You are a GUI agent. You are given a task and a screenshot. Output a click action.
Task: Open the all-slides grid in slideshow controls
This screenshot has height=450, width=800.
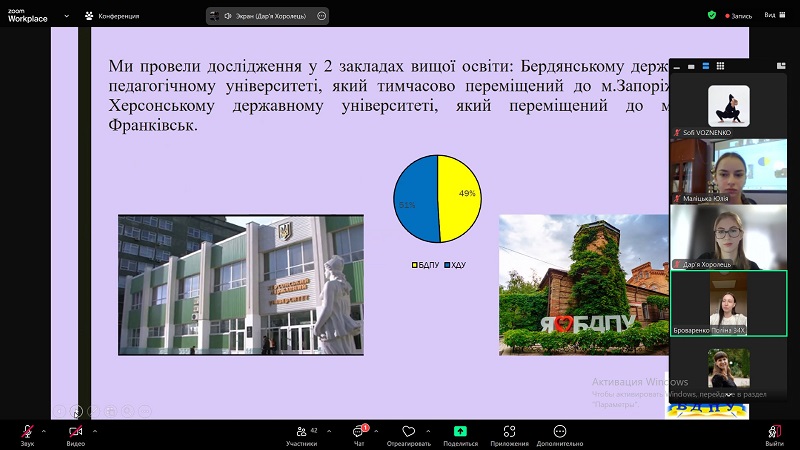point(111,411)
